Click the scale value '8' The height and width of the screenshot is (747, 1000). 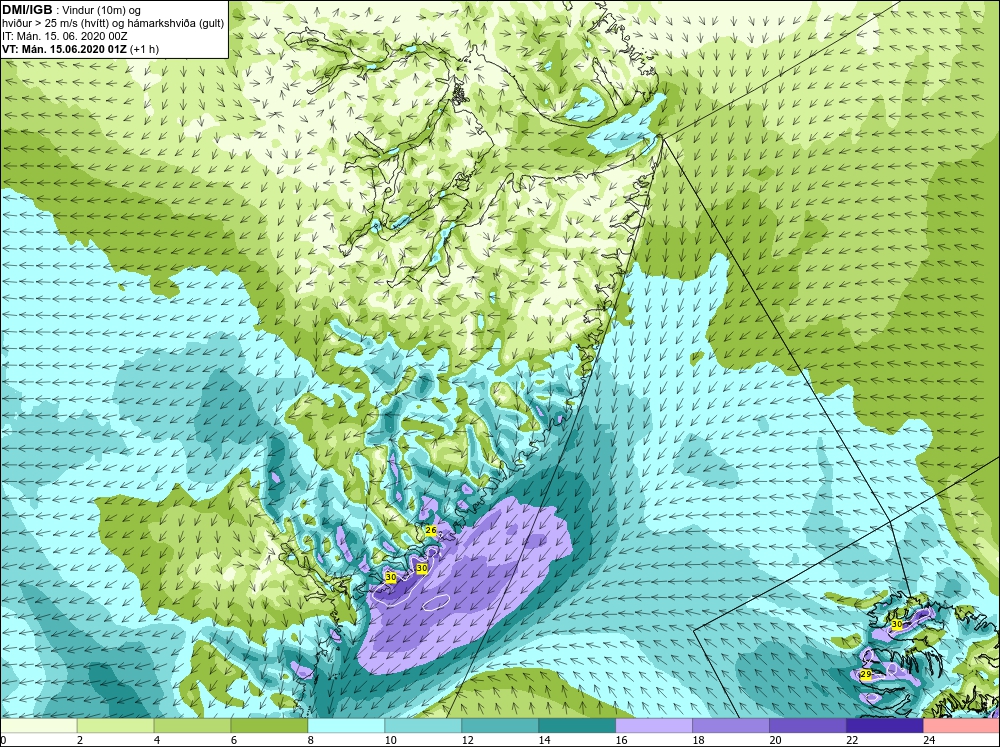(x=311, y=740)
